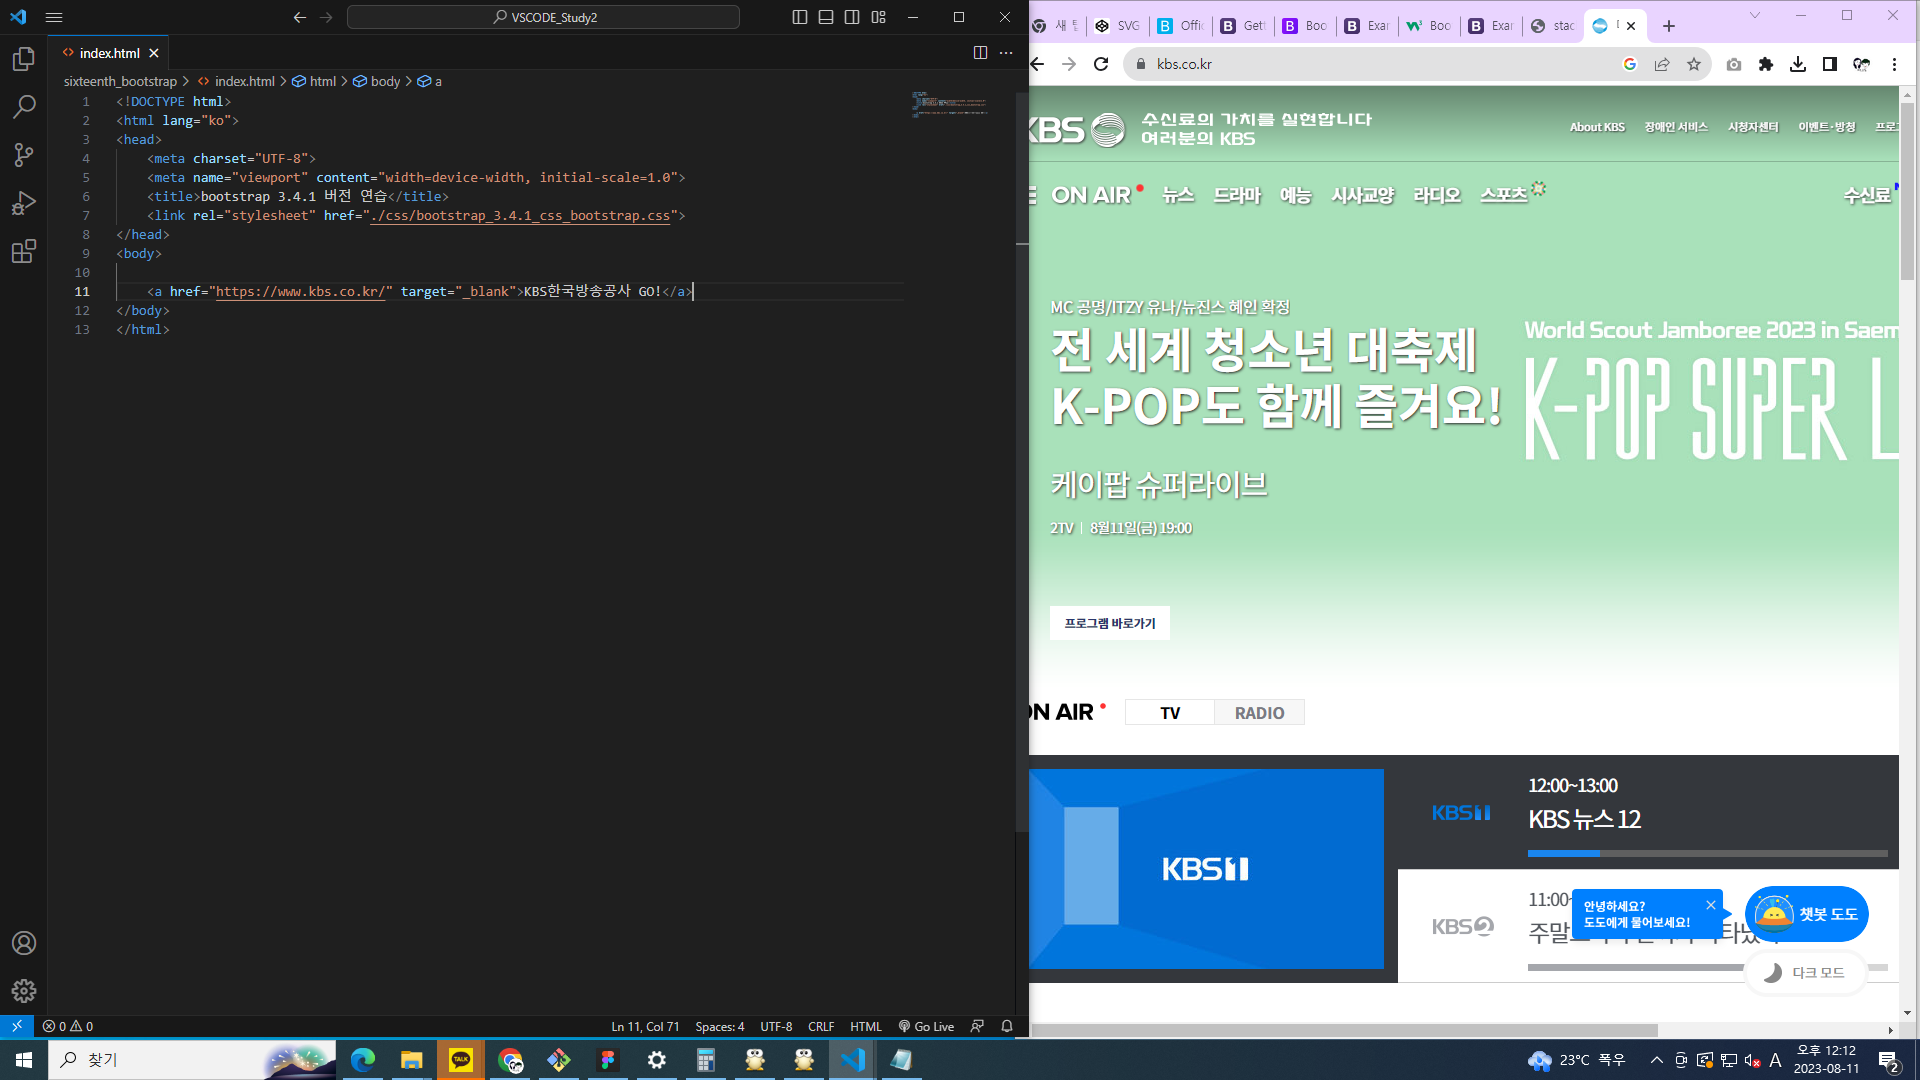This screenshot has height=1080, width=1920.
Task: Select the RADIO tab in On Air section
Action: (1259, 713)
